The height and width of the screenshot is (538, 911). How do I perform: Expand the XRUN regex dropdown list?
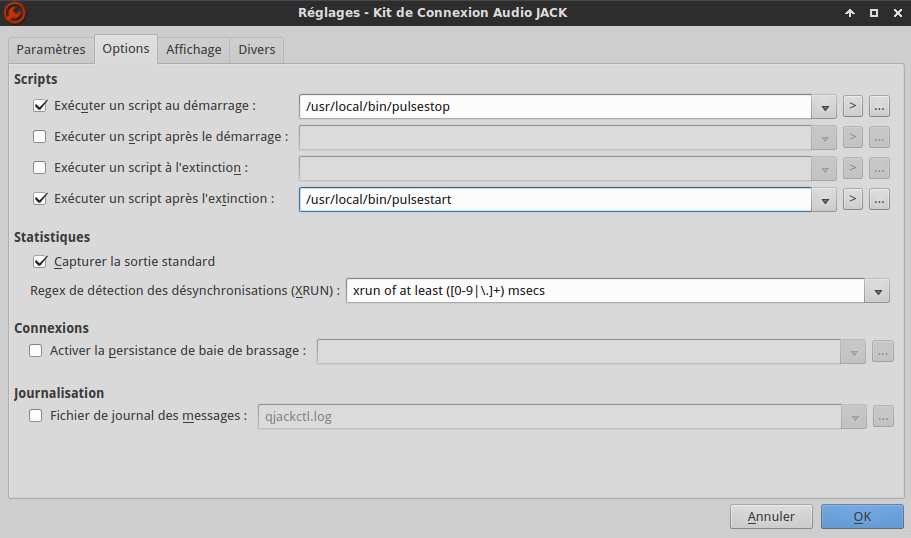point(877,291)
